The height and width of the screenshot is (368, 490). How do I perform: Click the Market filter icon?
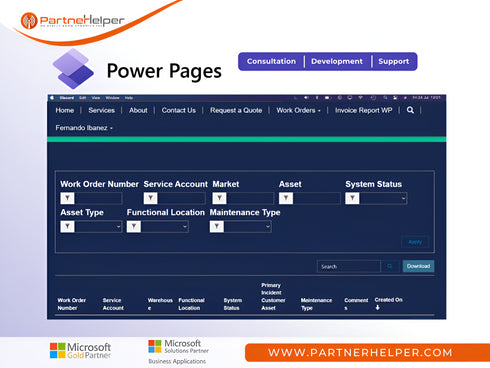tap(219, 198)
